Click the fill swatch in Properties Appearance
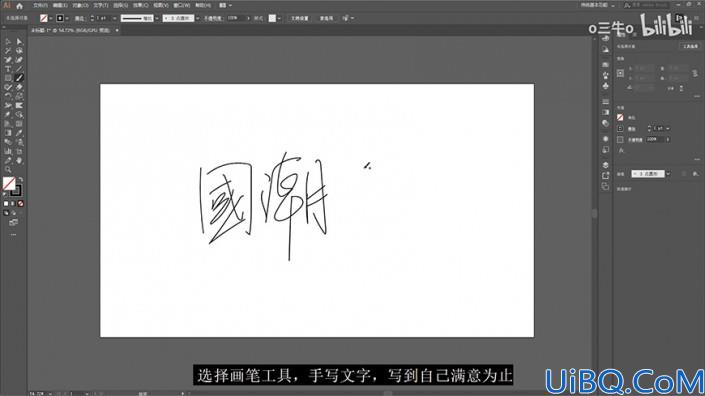This screenshot has height=396, width=705. pos(620,117)
